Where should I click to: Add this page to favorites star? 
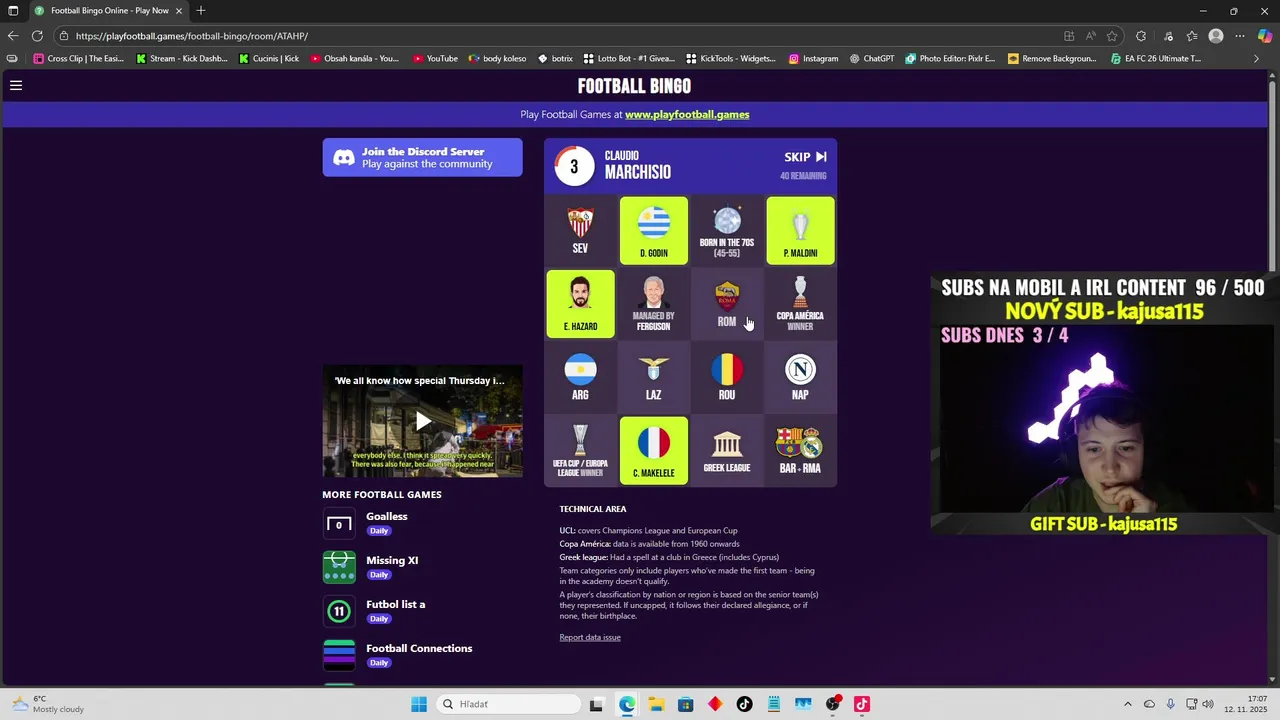1112,36
